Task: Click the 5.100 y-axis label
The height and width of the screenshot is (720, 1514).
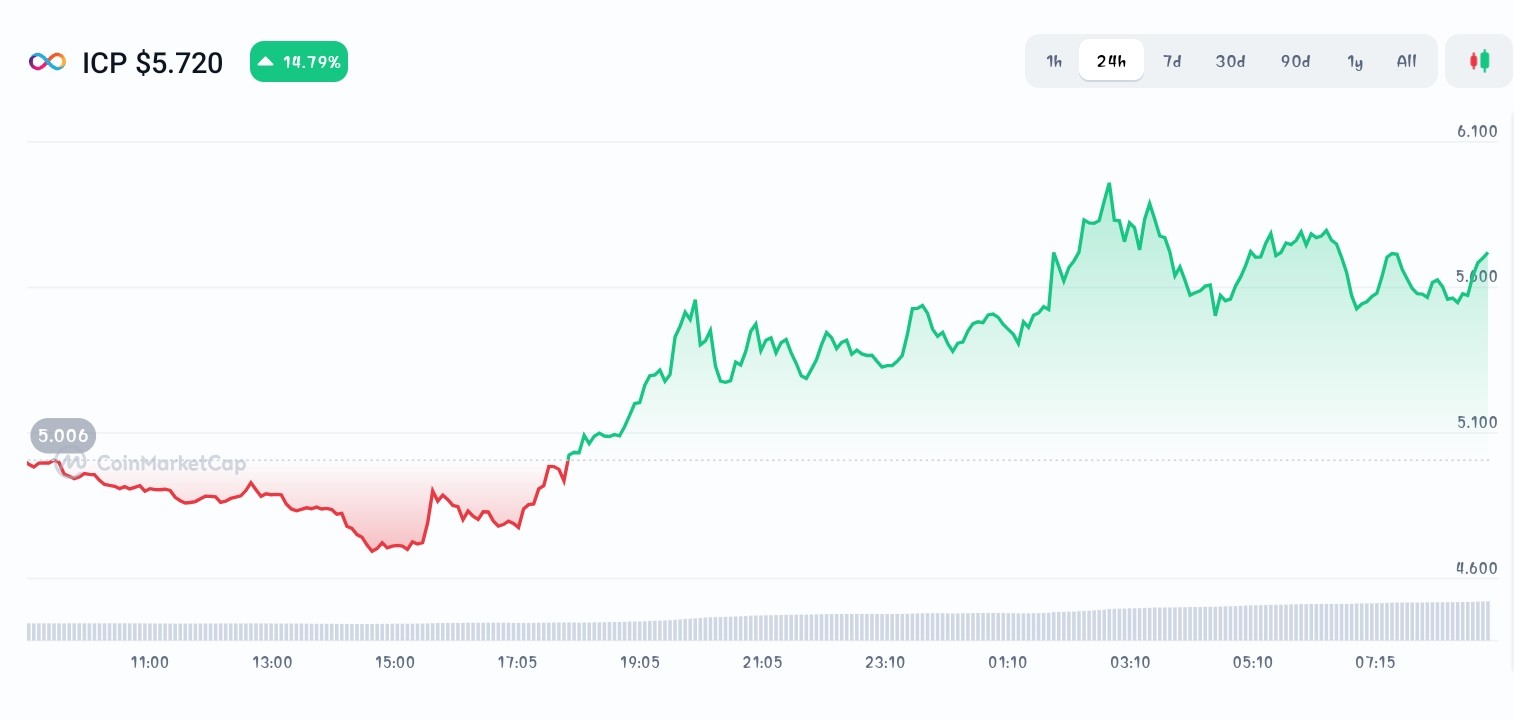Action: coord(1477,422)
